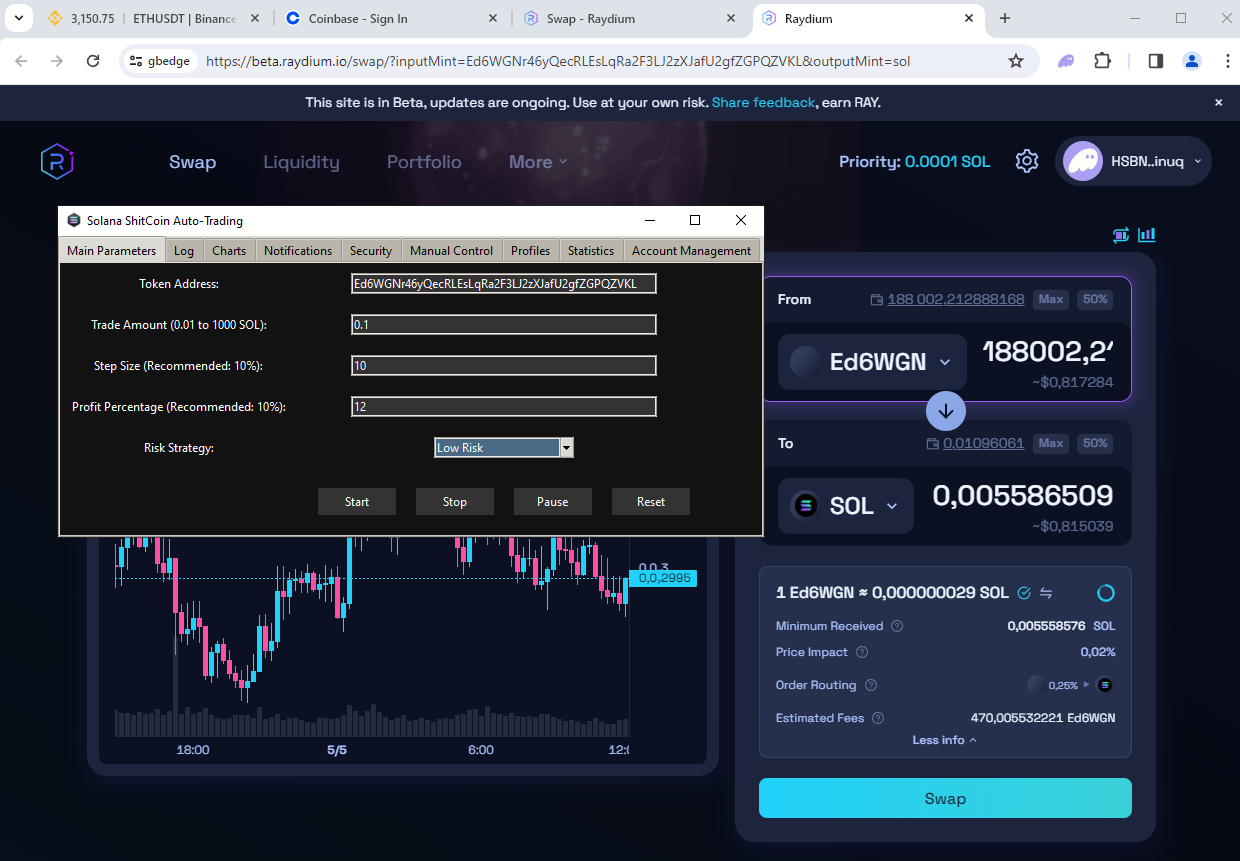This screenshot has width=1240, height=861.
Task: Switch to the Charts tab
Action: 229,251
